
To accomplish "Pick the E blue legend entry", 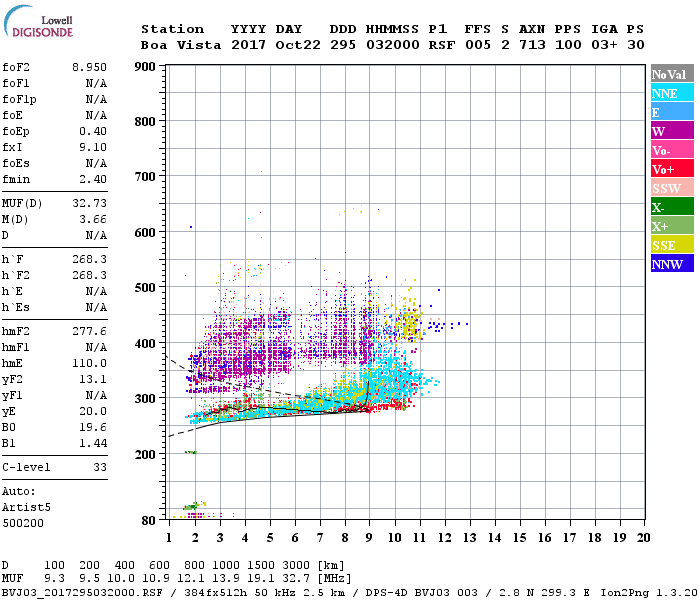I will [x=671, y=112].
